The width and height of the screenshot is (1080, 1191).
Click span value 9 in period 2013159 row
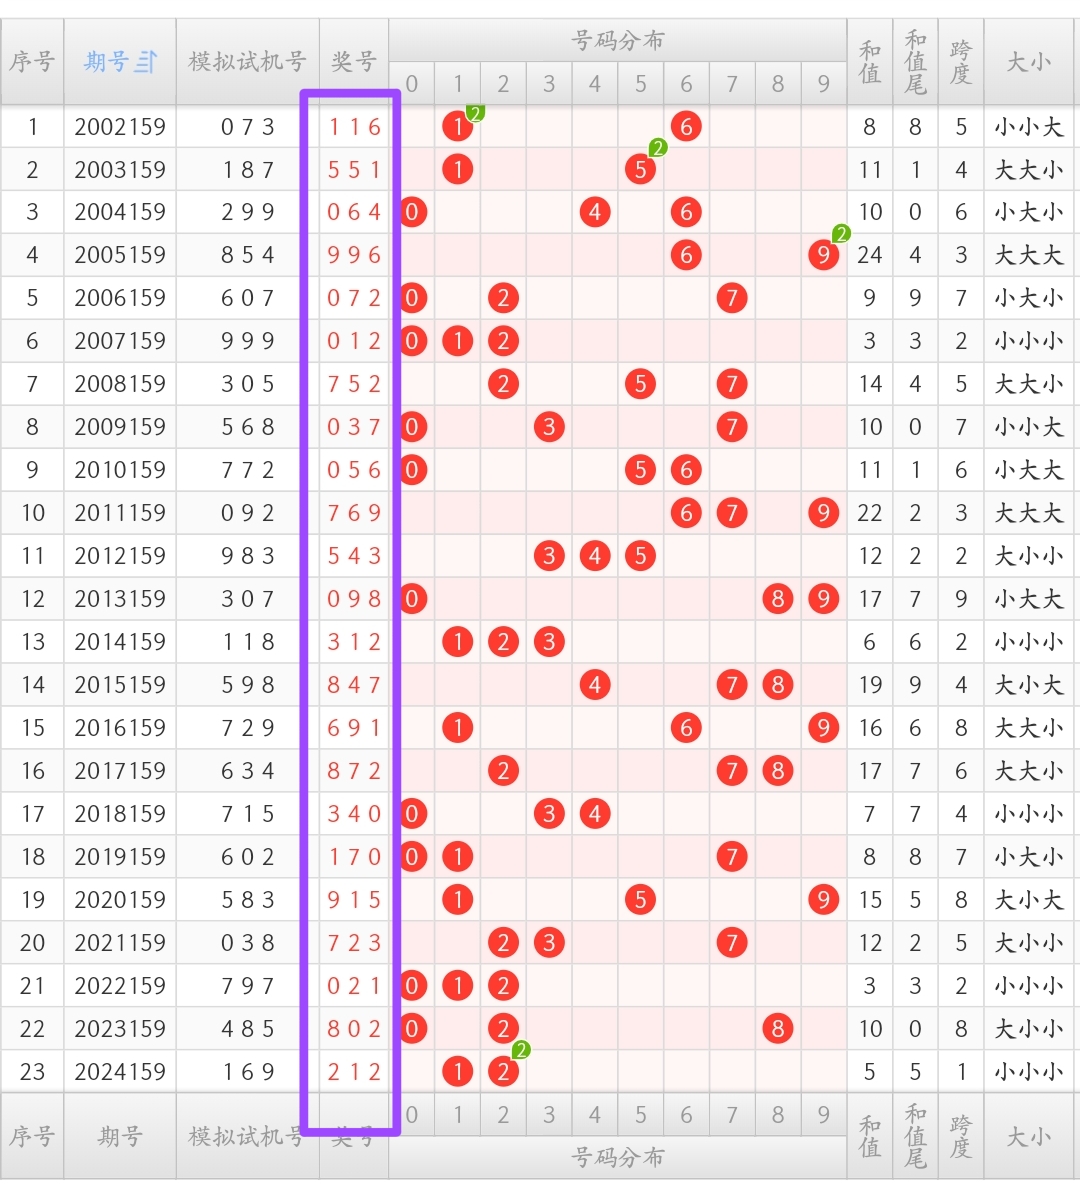pyautogui.click(x=961, y=599)
